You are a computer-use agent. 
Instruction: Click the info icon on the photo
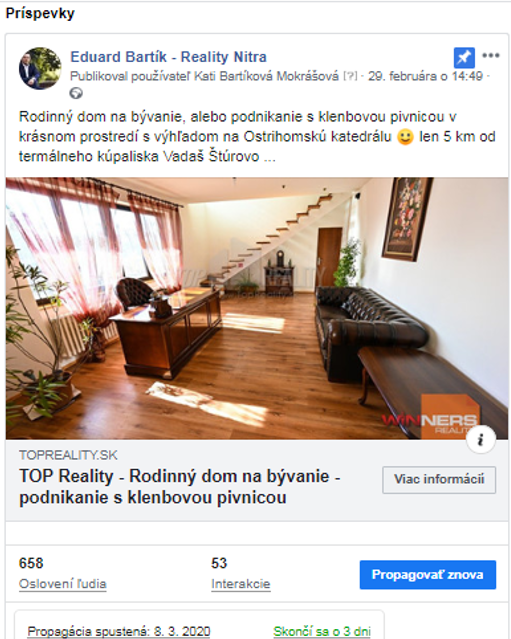[481, 439]
